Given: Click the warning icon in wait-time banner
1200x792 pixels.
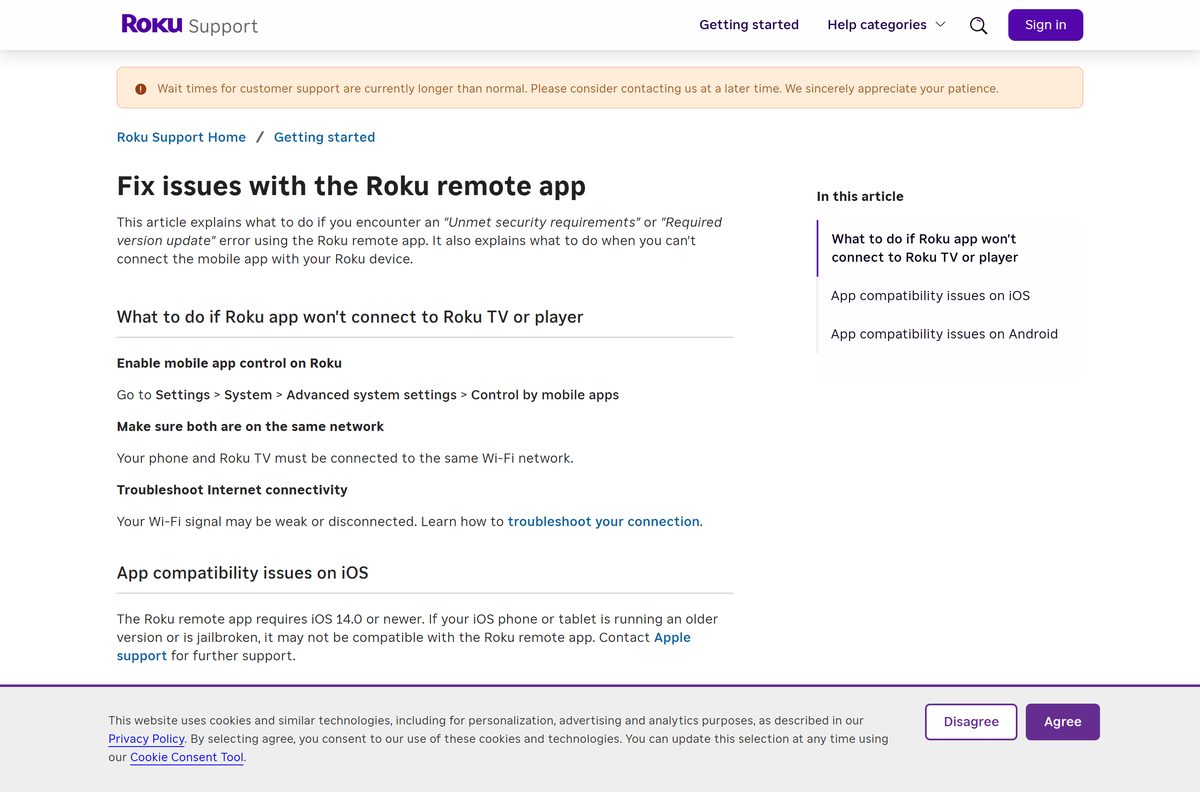Looking at the screenshot, I should point(141,89).
